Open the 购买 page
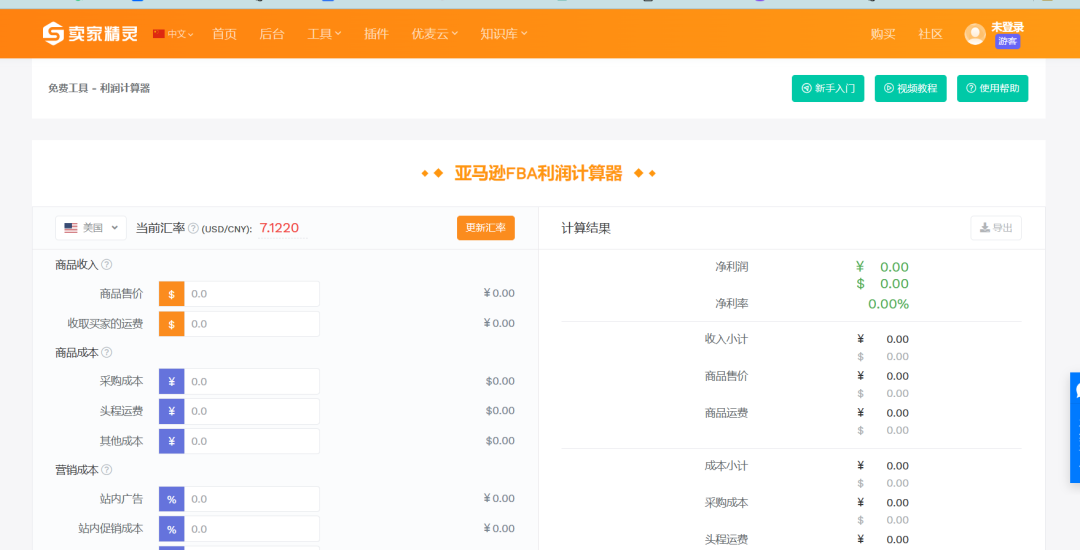This screenshot has height=550, width=1080. [883, 34]
